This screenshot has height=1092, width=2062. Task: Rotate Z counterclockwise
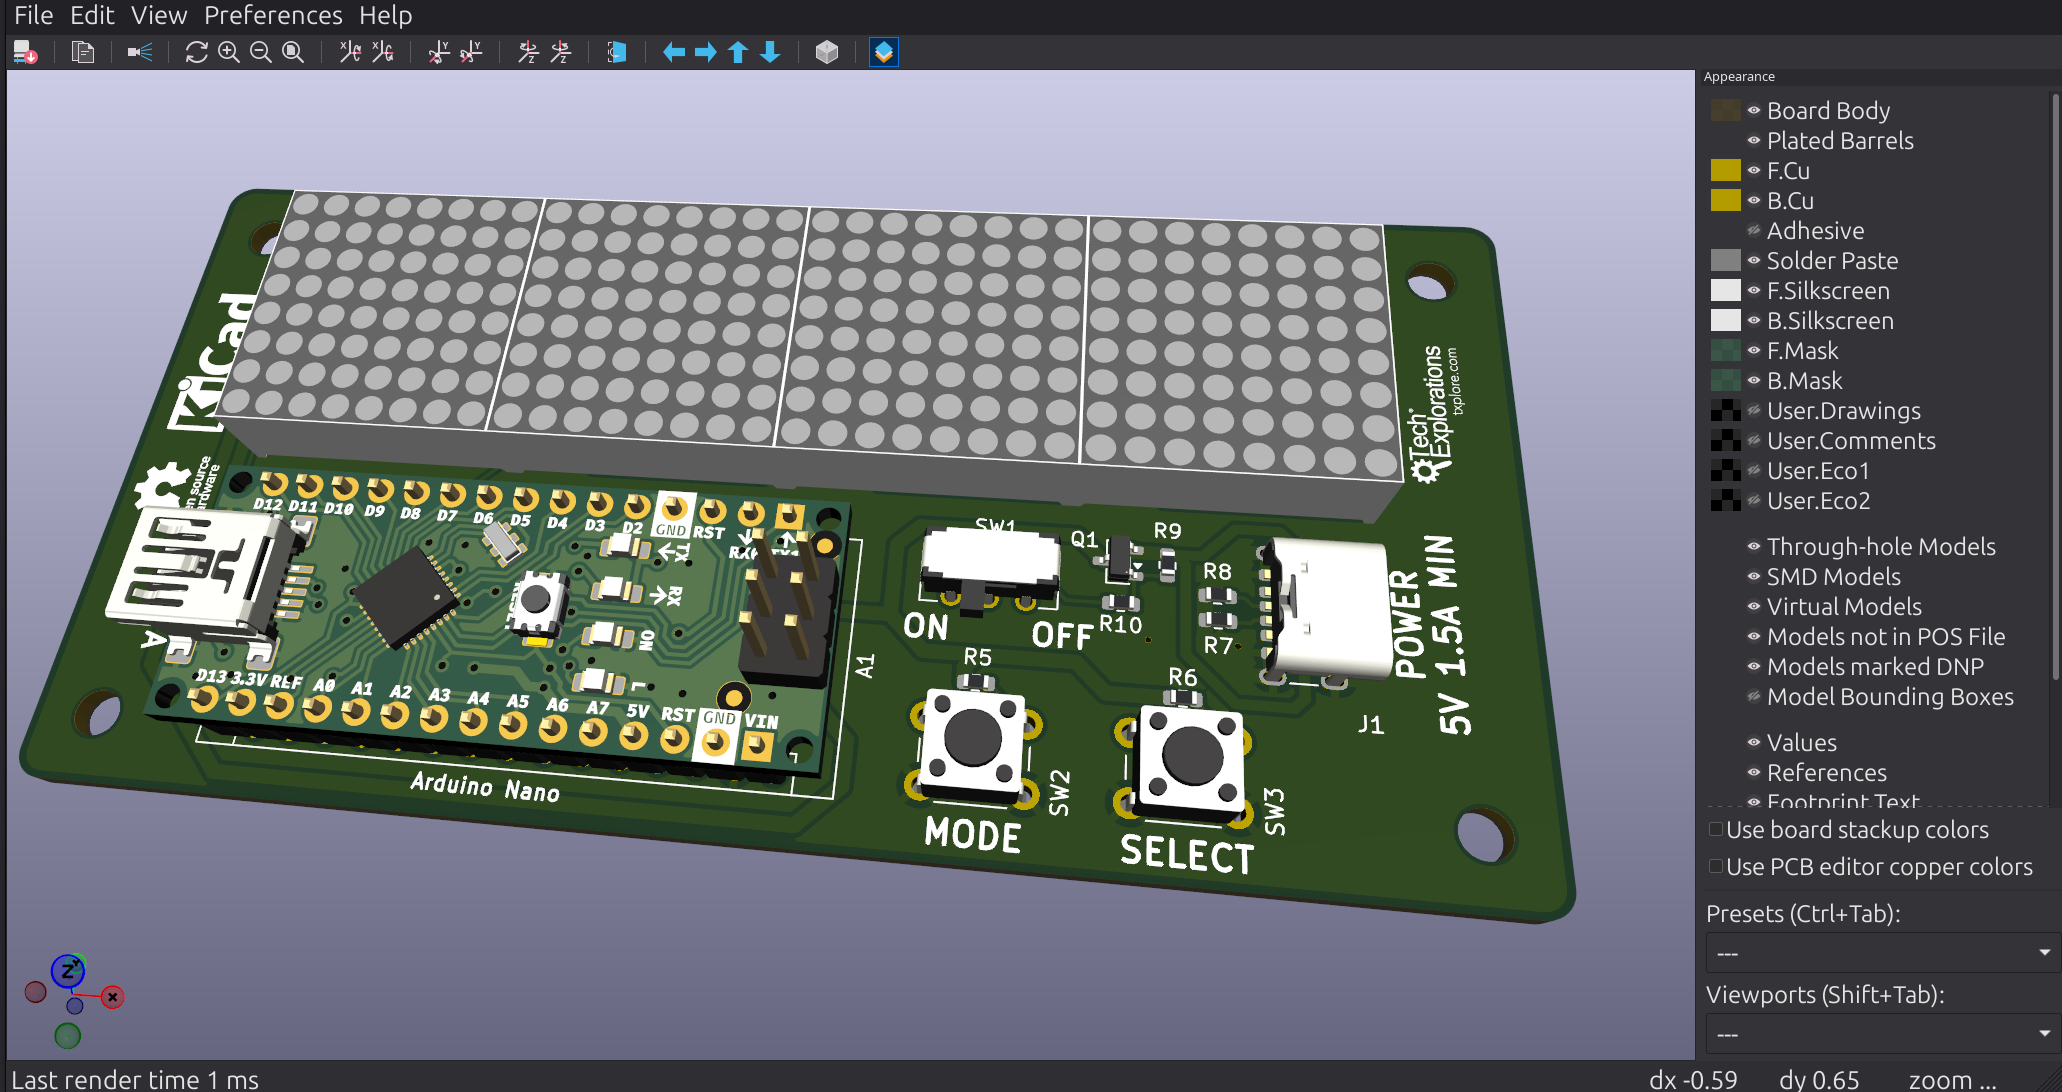[561, 52]
